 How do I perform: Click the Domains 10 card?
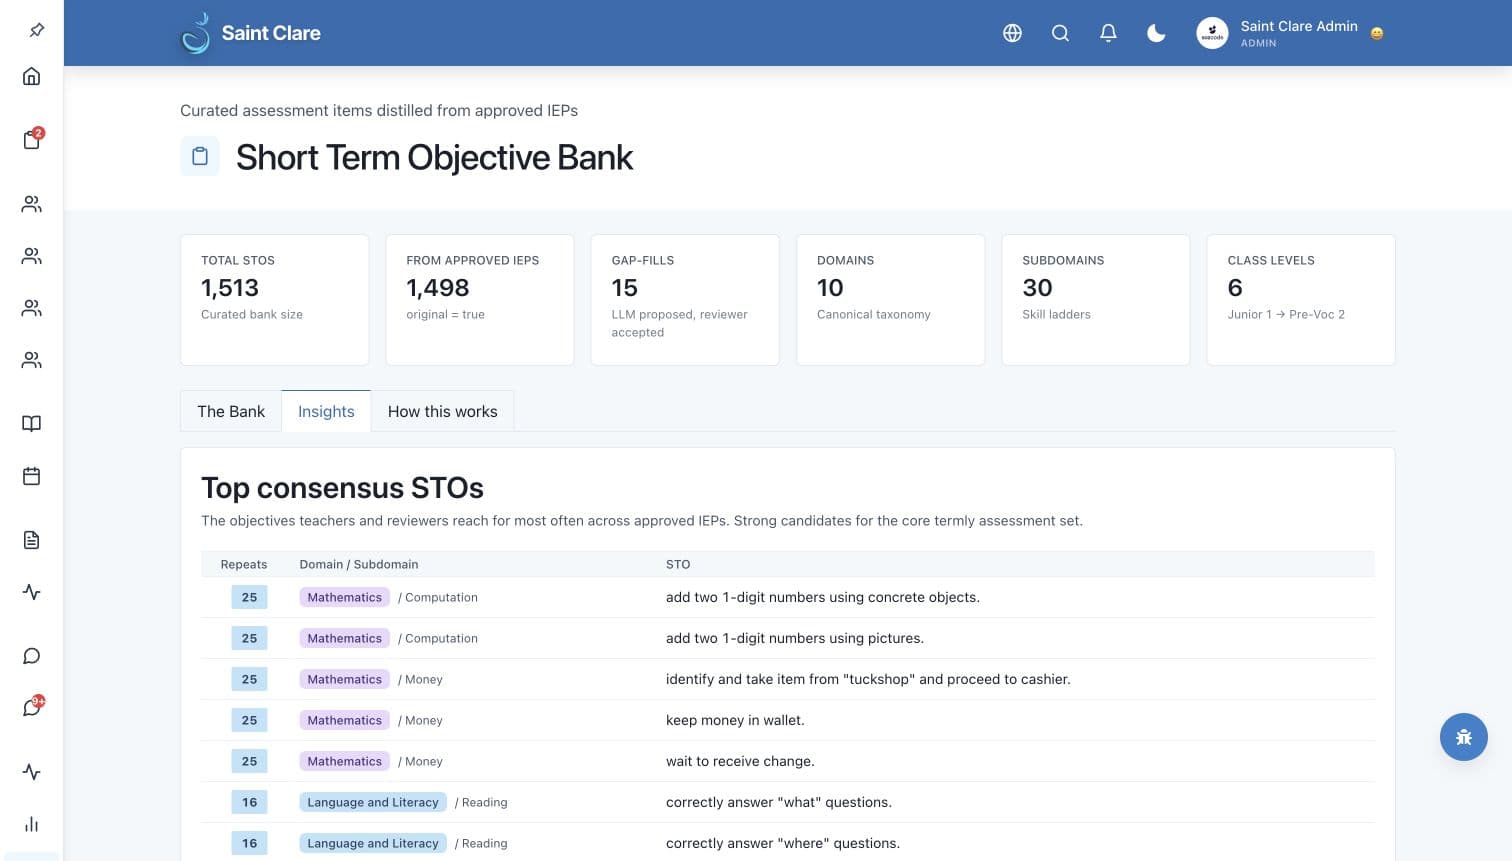890,300
